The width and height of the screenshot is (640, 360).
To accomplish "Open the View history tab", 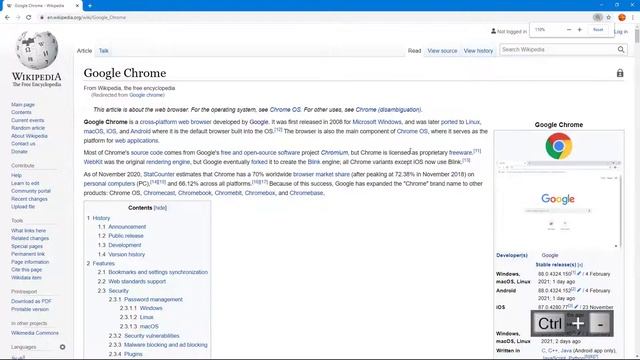I will 478,51.
